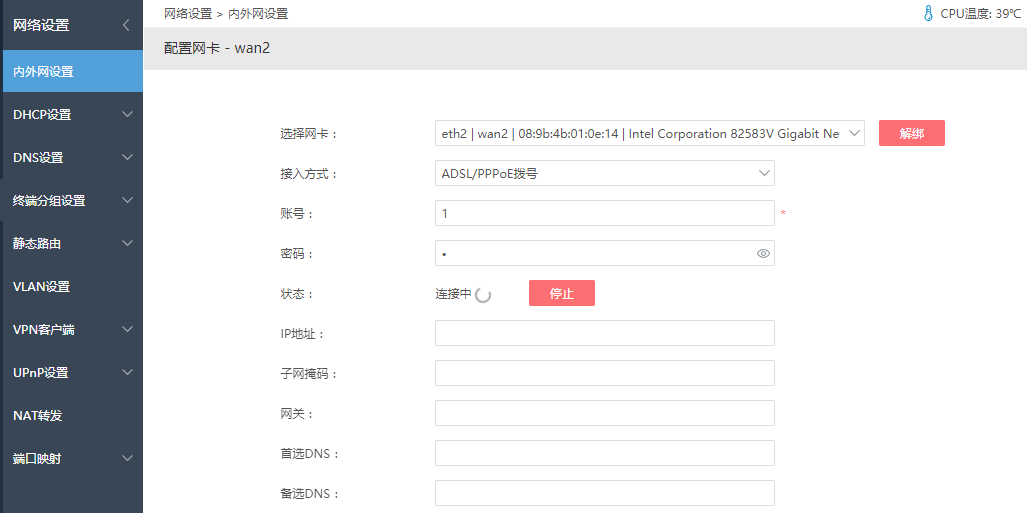Focus the 账号 input field
The width and height of the screenshot is (1027, 513).
(x=605, y=214)
